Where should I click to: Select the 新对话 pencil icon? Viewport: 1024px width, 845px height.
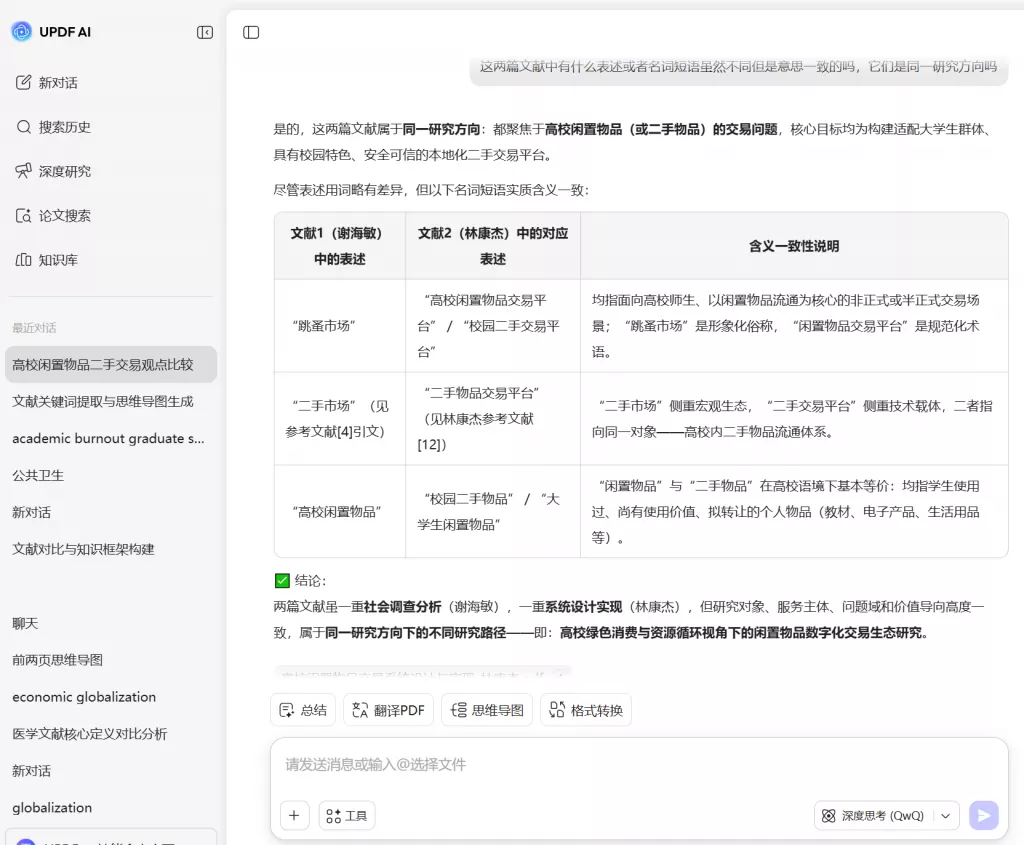click(25, 82)
